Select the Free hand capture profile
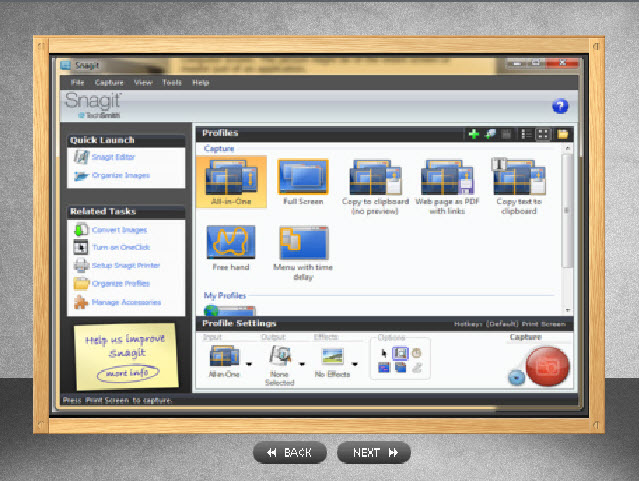The width and height of the screenshot is (639, 481). tap(231, 248)
